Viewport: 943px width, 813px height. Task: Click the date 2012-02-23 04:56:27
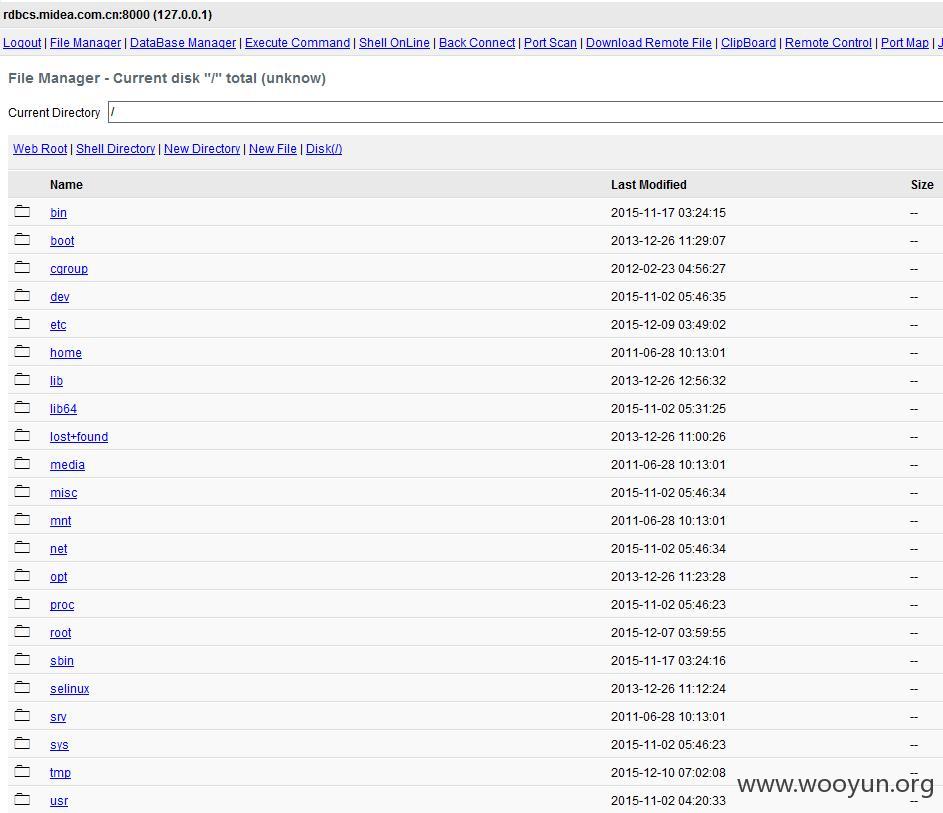pos(668,269)
